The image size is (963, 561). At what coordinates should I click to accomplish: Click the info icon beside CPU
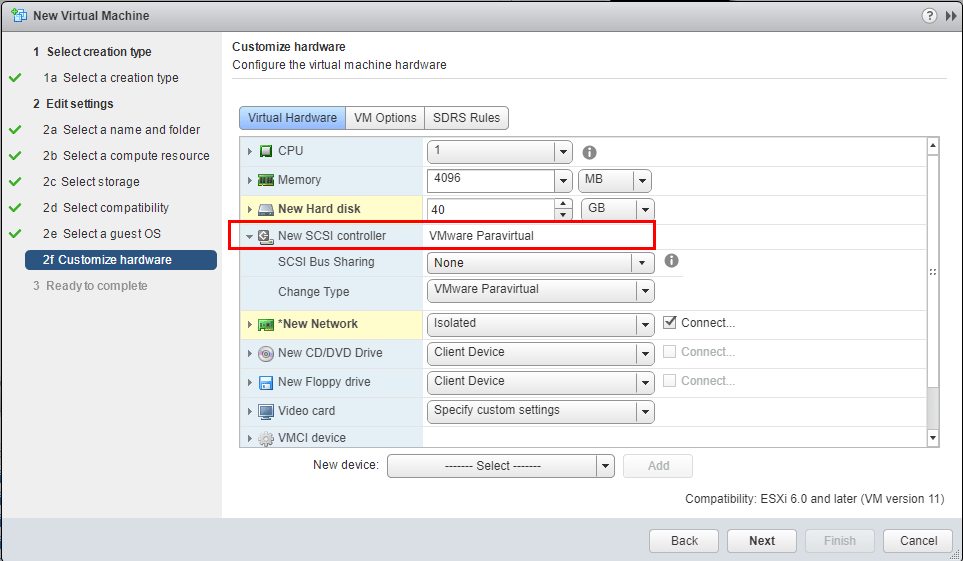click(590, 152)
